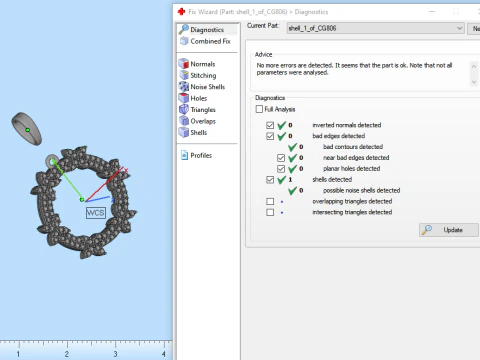Select the Noise Shells icon
This screenshot has width=480, height=360.
[x=184, y=87]
